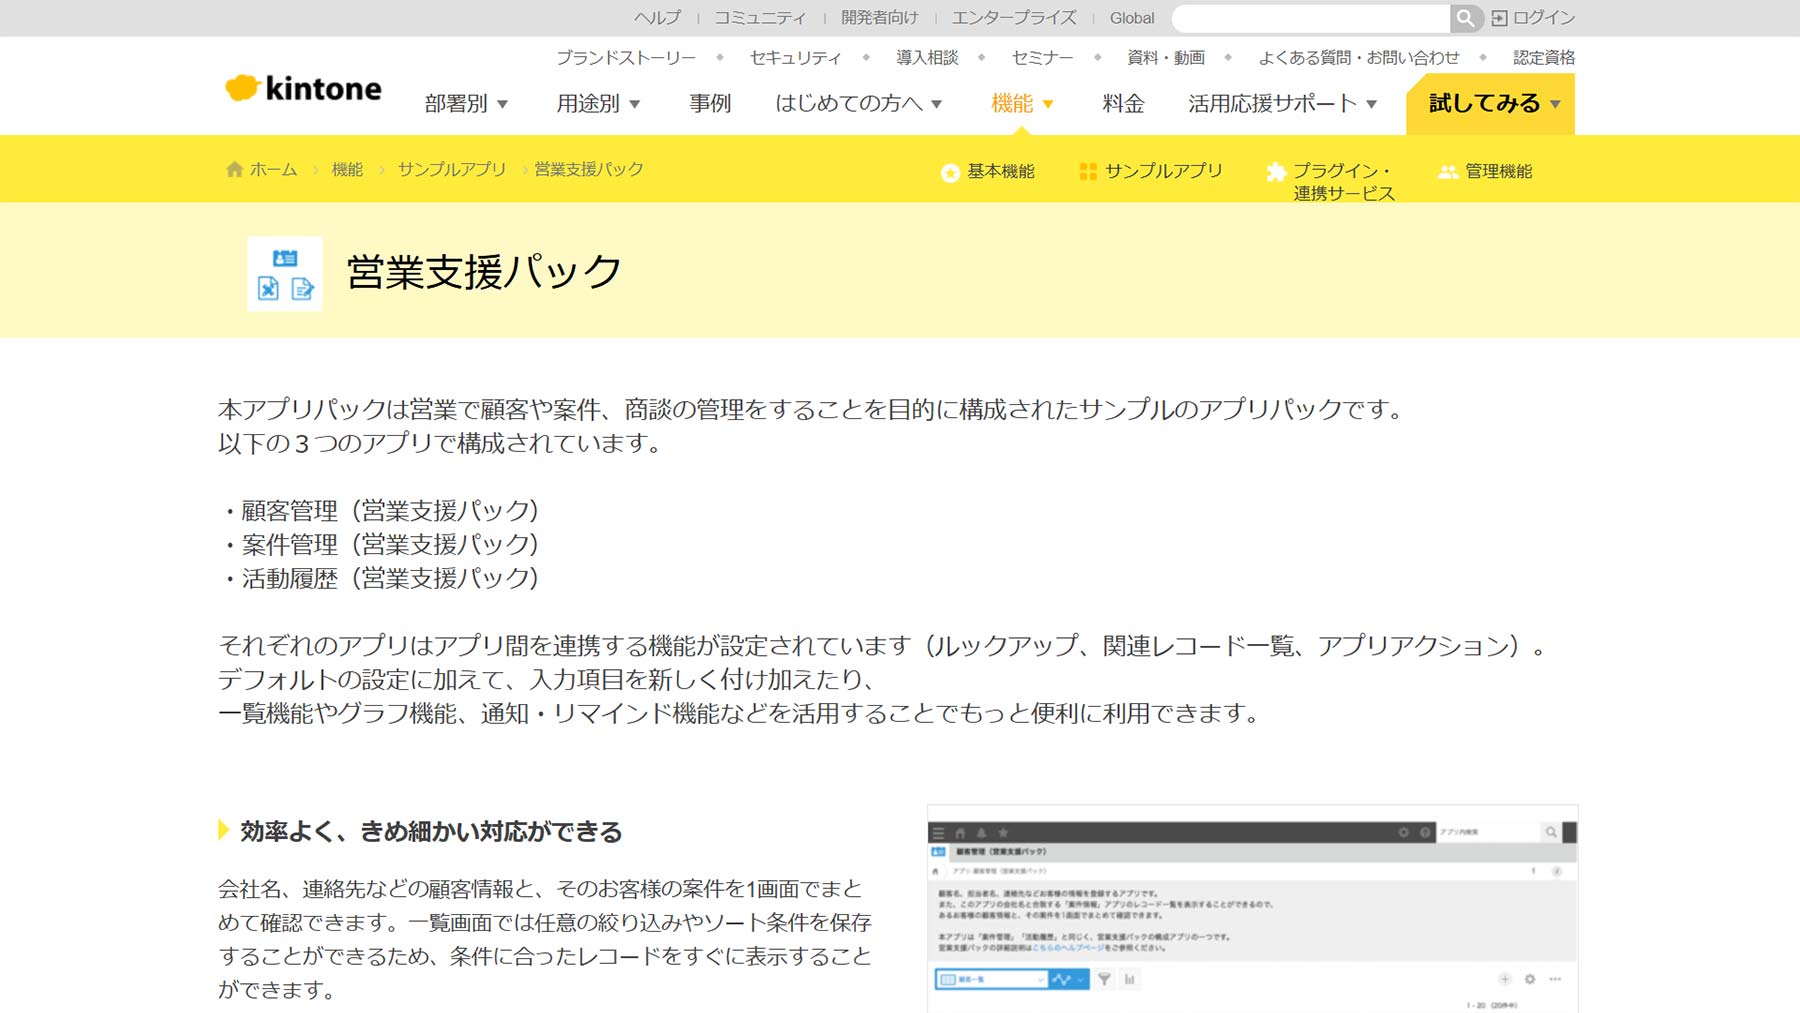Click the サンプルアプリ grid icon

[x=1088, y=171]
